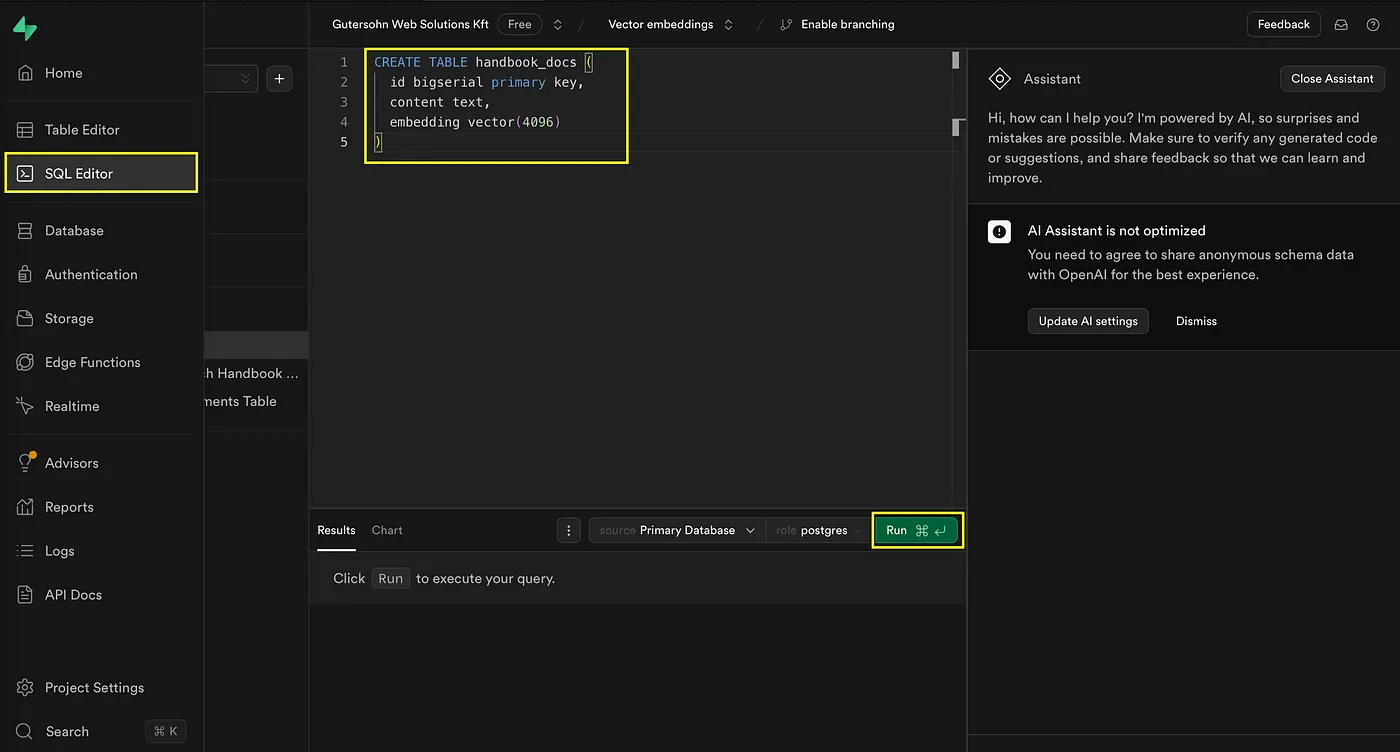1400x752 pixels.
Task: Run the SQL query
Action: click(917, 531)
